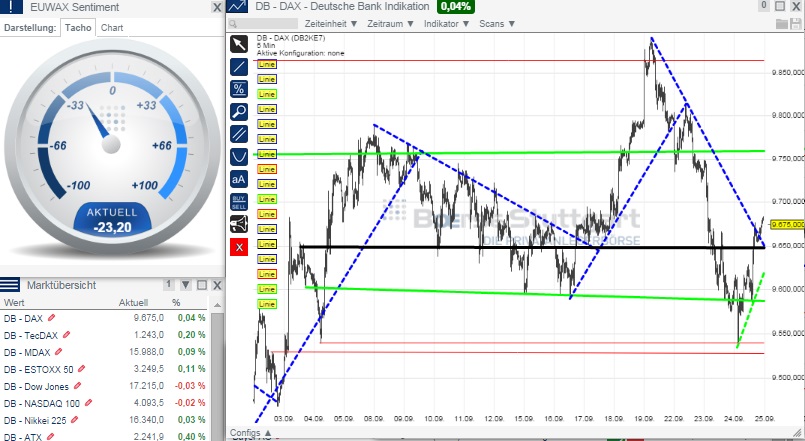Select the DB - TecDAX row name
Image resolution: width=805 pixels, height=441 pixels.
pyautogui.click(x=31, y=335)
